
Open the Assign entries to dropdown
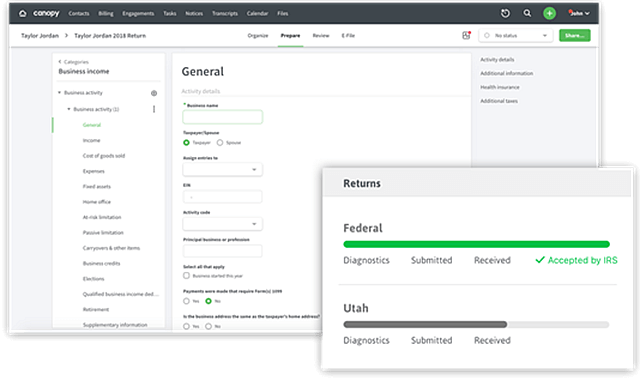(222, 169)
